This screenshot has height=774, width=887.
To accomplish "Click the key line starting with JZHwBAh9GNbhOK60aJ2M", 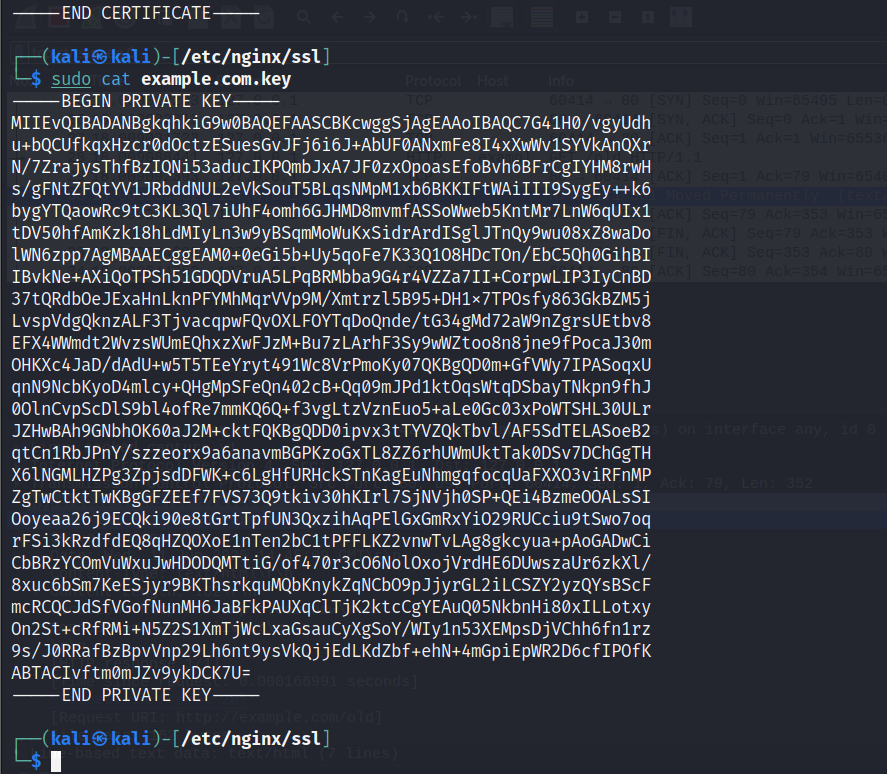I will point(331,431).
